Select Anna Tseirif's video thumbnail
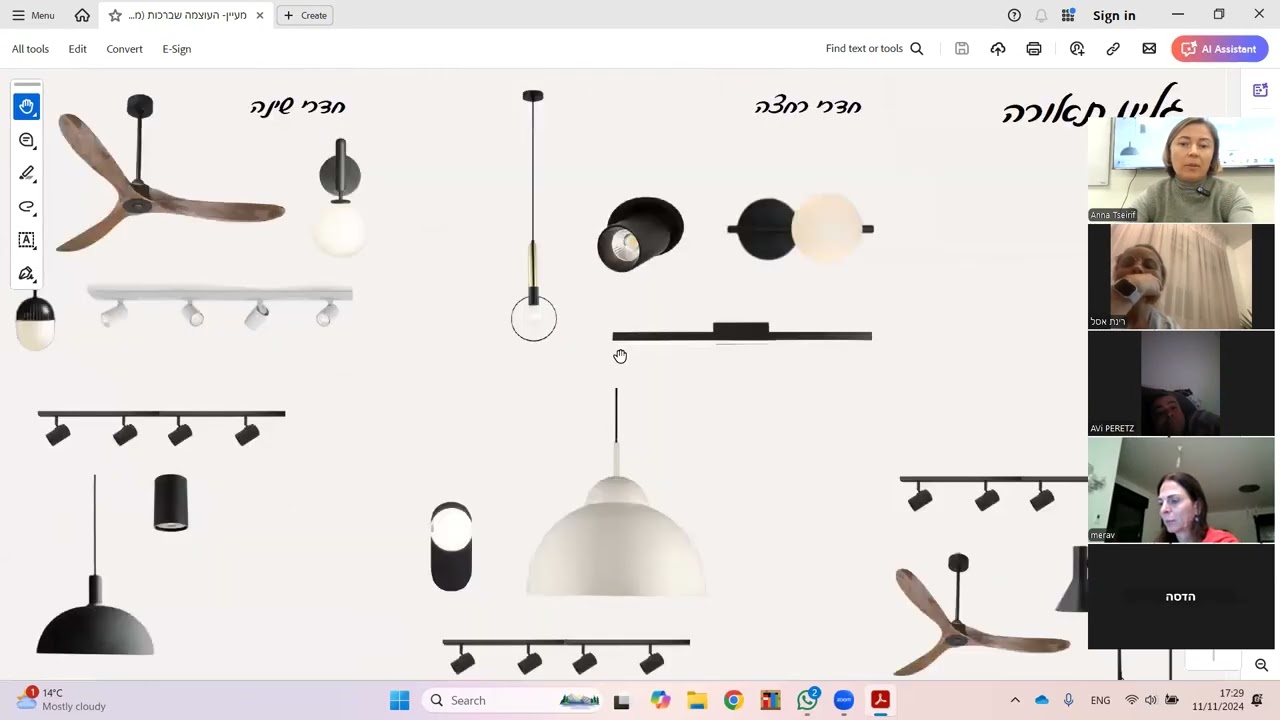 tap(1181, 169)
